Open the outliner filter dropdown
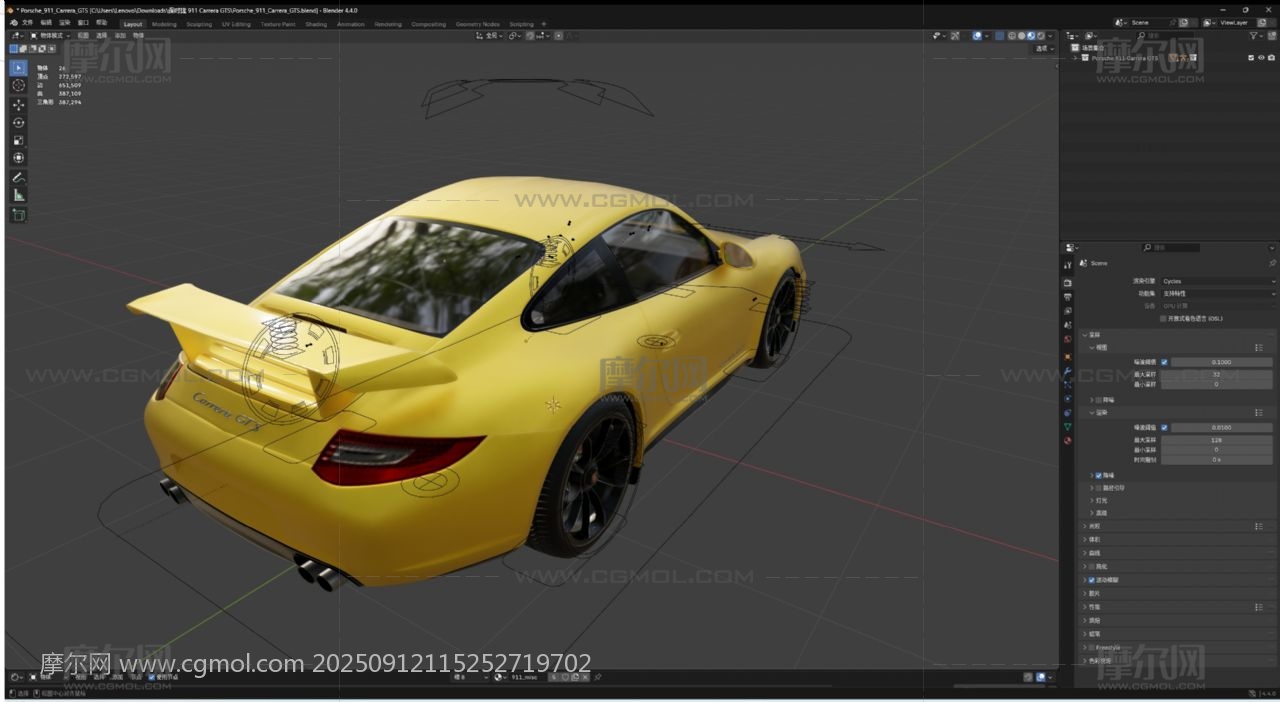The width and height of the screenshot is (1280, 702). (x=1258, y=36)
